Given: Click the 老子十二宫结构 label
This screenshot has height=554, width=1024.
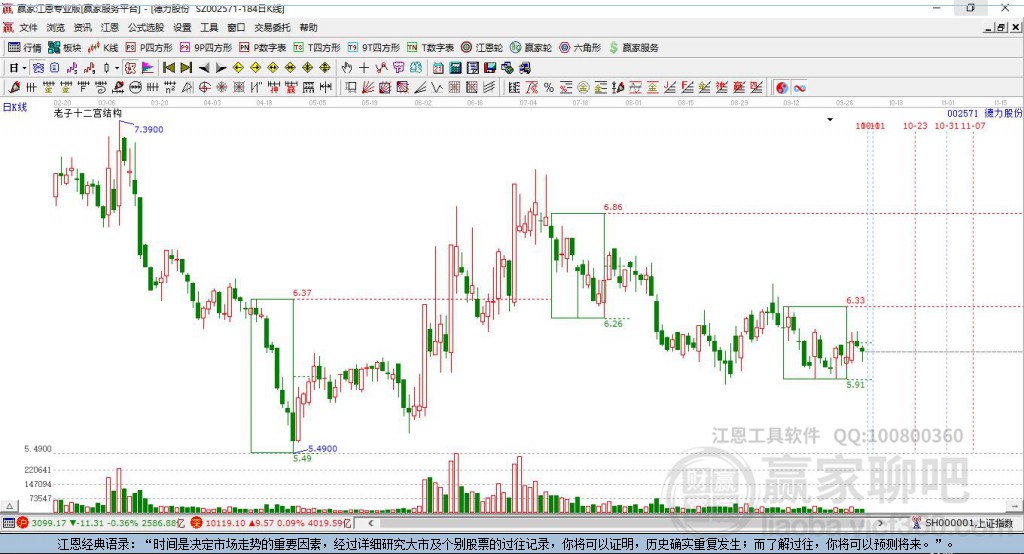Looking at the screenshot, I should 88,114.
